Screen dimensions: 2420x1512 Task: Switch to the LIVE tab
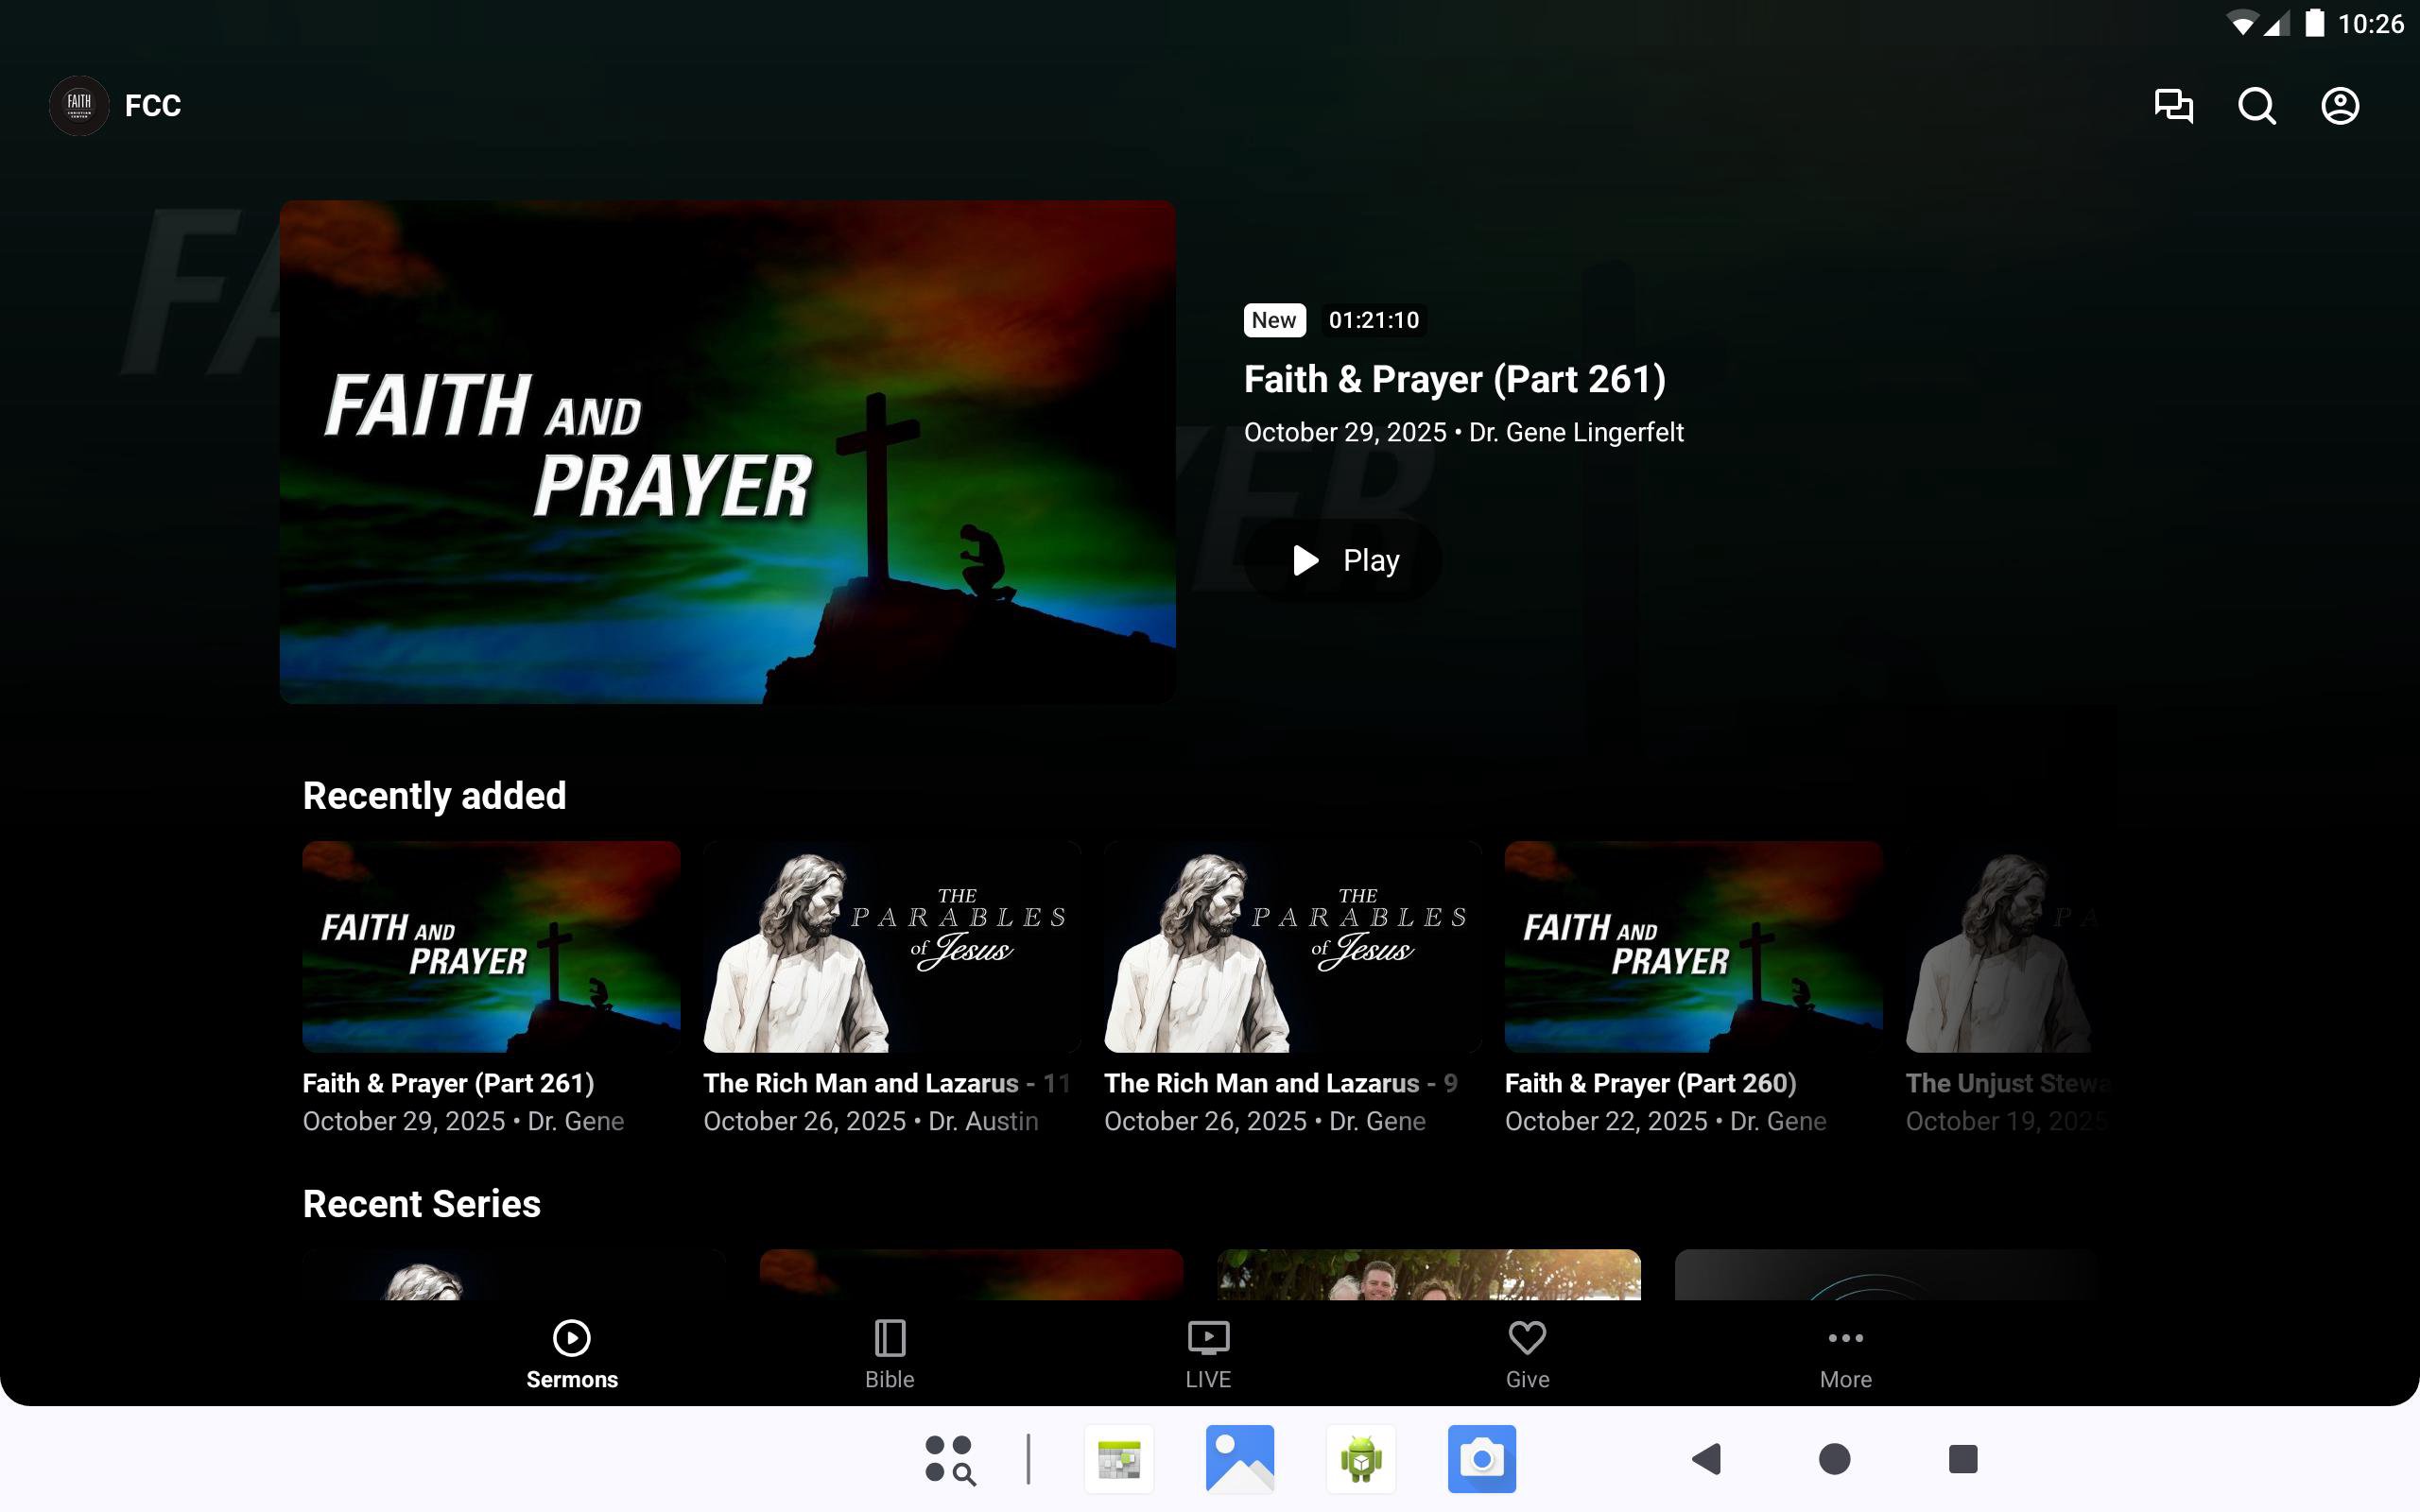click(x=1208, y=1354)
